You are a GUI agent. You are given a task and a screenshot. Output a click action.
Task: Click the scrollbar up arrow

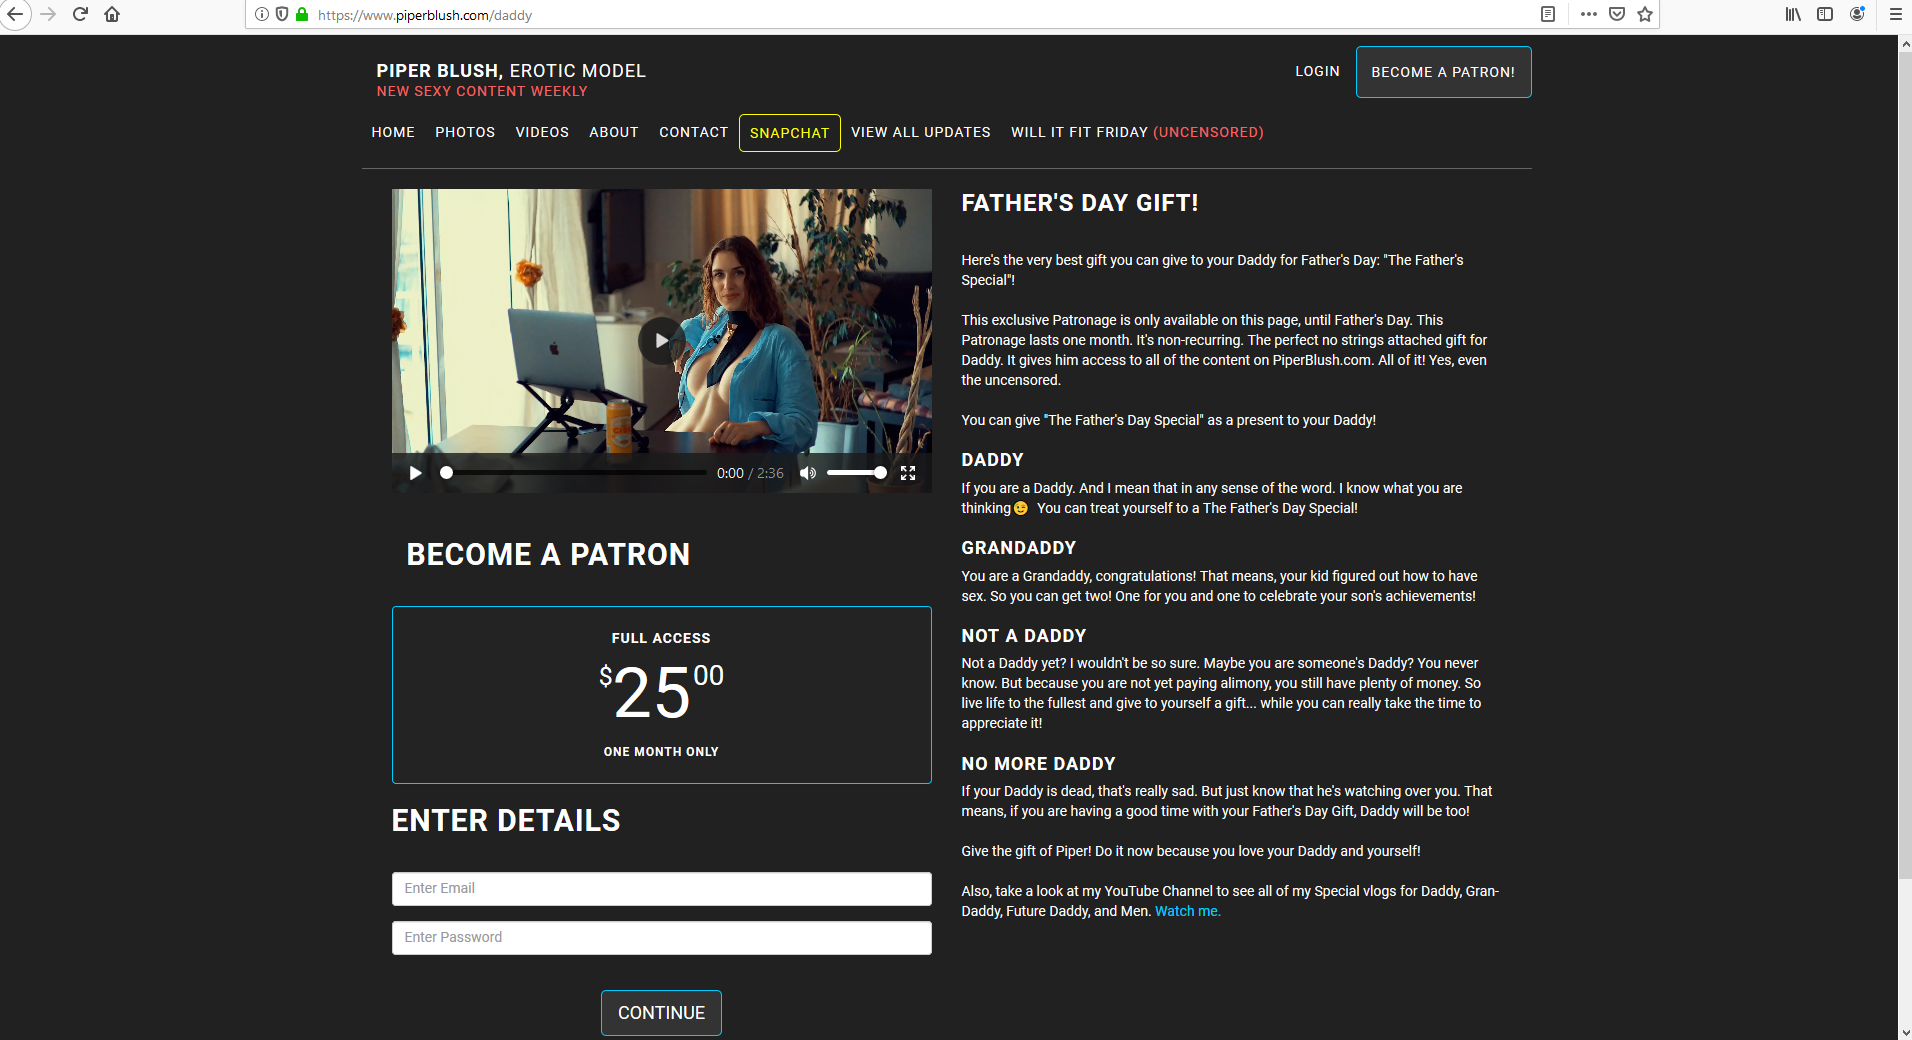[1905, 43]
